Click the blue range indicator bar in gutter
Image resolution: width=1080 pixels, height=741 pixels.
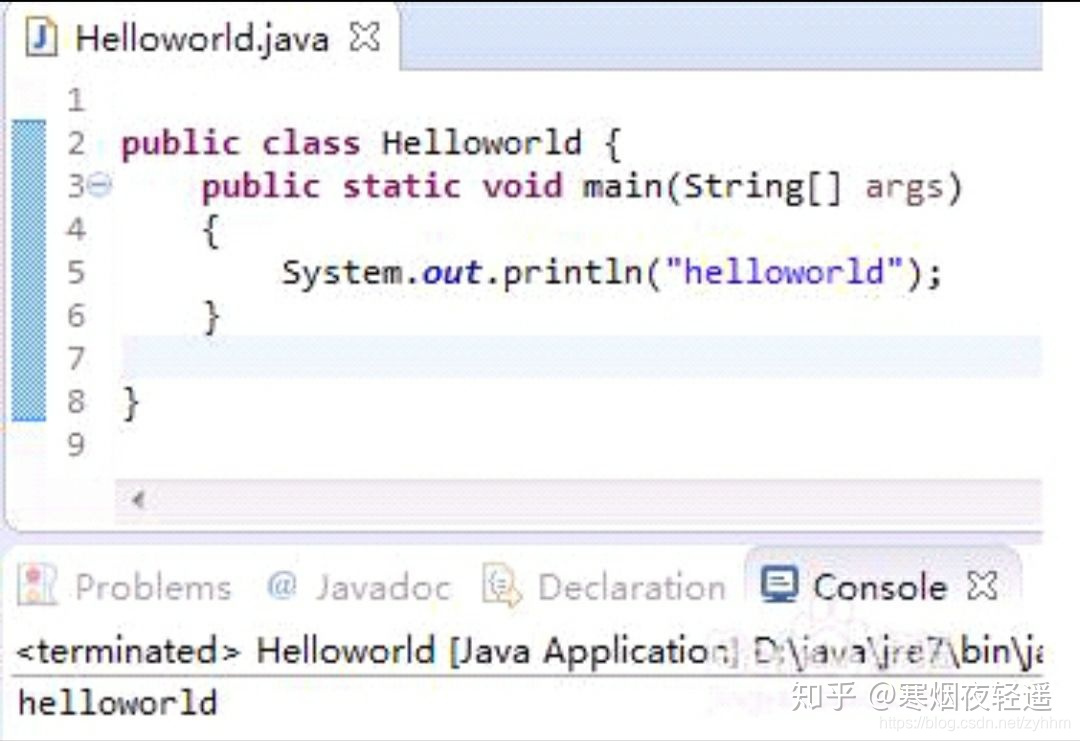coord(29,270)
